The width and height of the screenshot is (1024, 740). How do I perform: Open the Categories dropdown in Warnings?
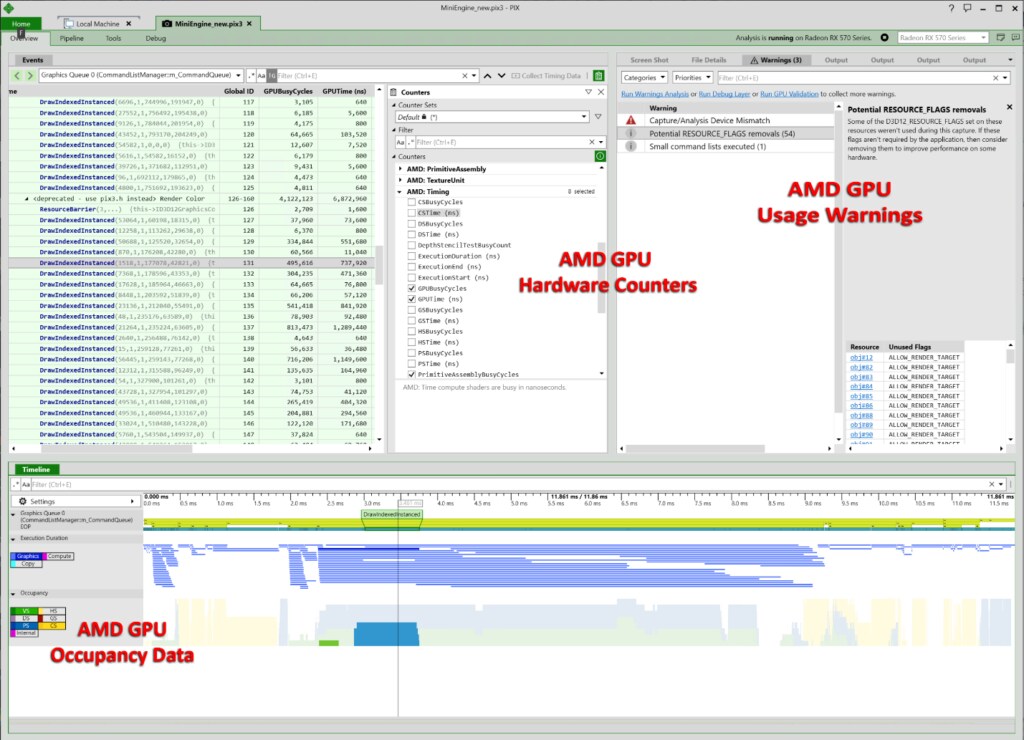tap(645, 77)
